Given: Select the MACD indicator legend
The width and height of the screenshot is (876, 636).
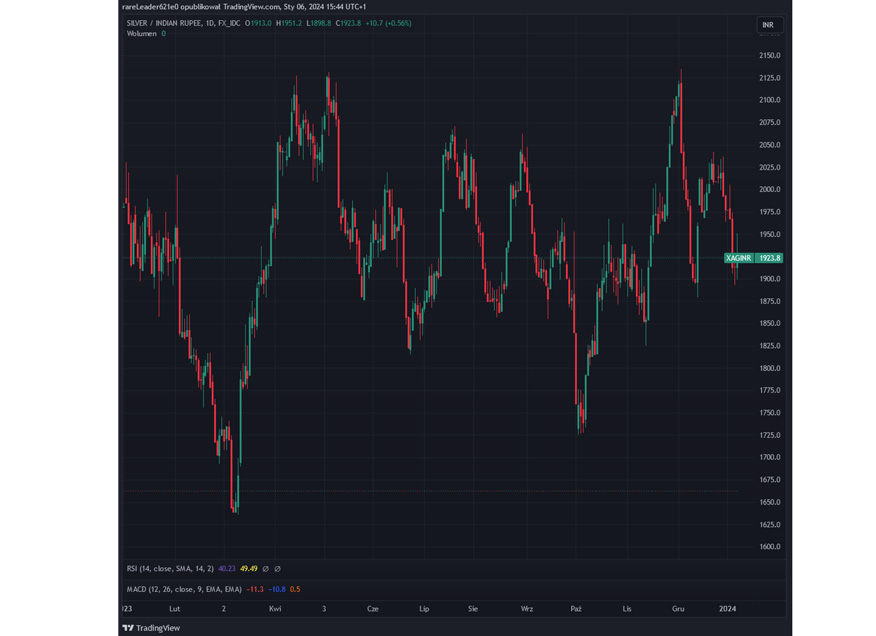Looking at the screenshot, I should click(184, 589).
